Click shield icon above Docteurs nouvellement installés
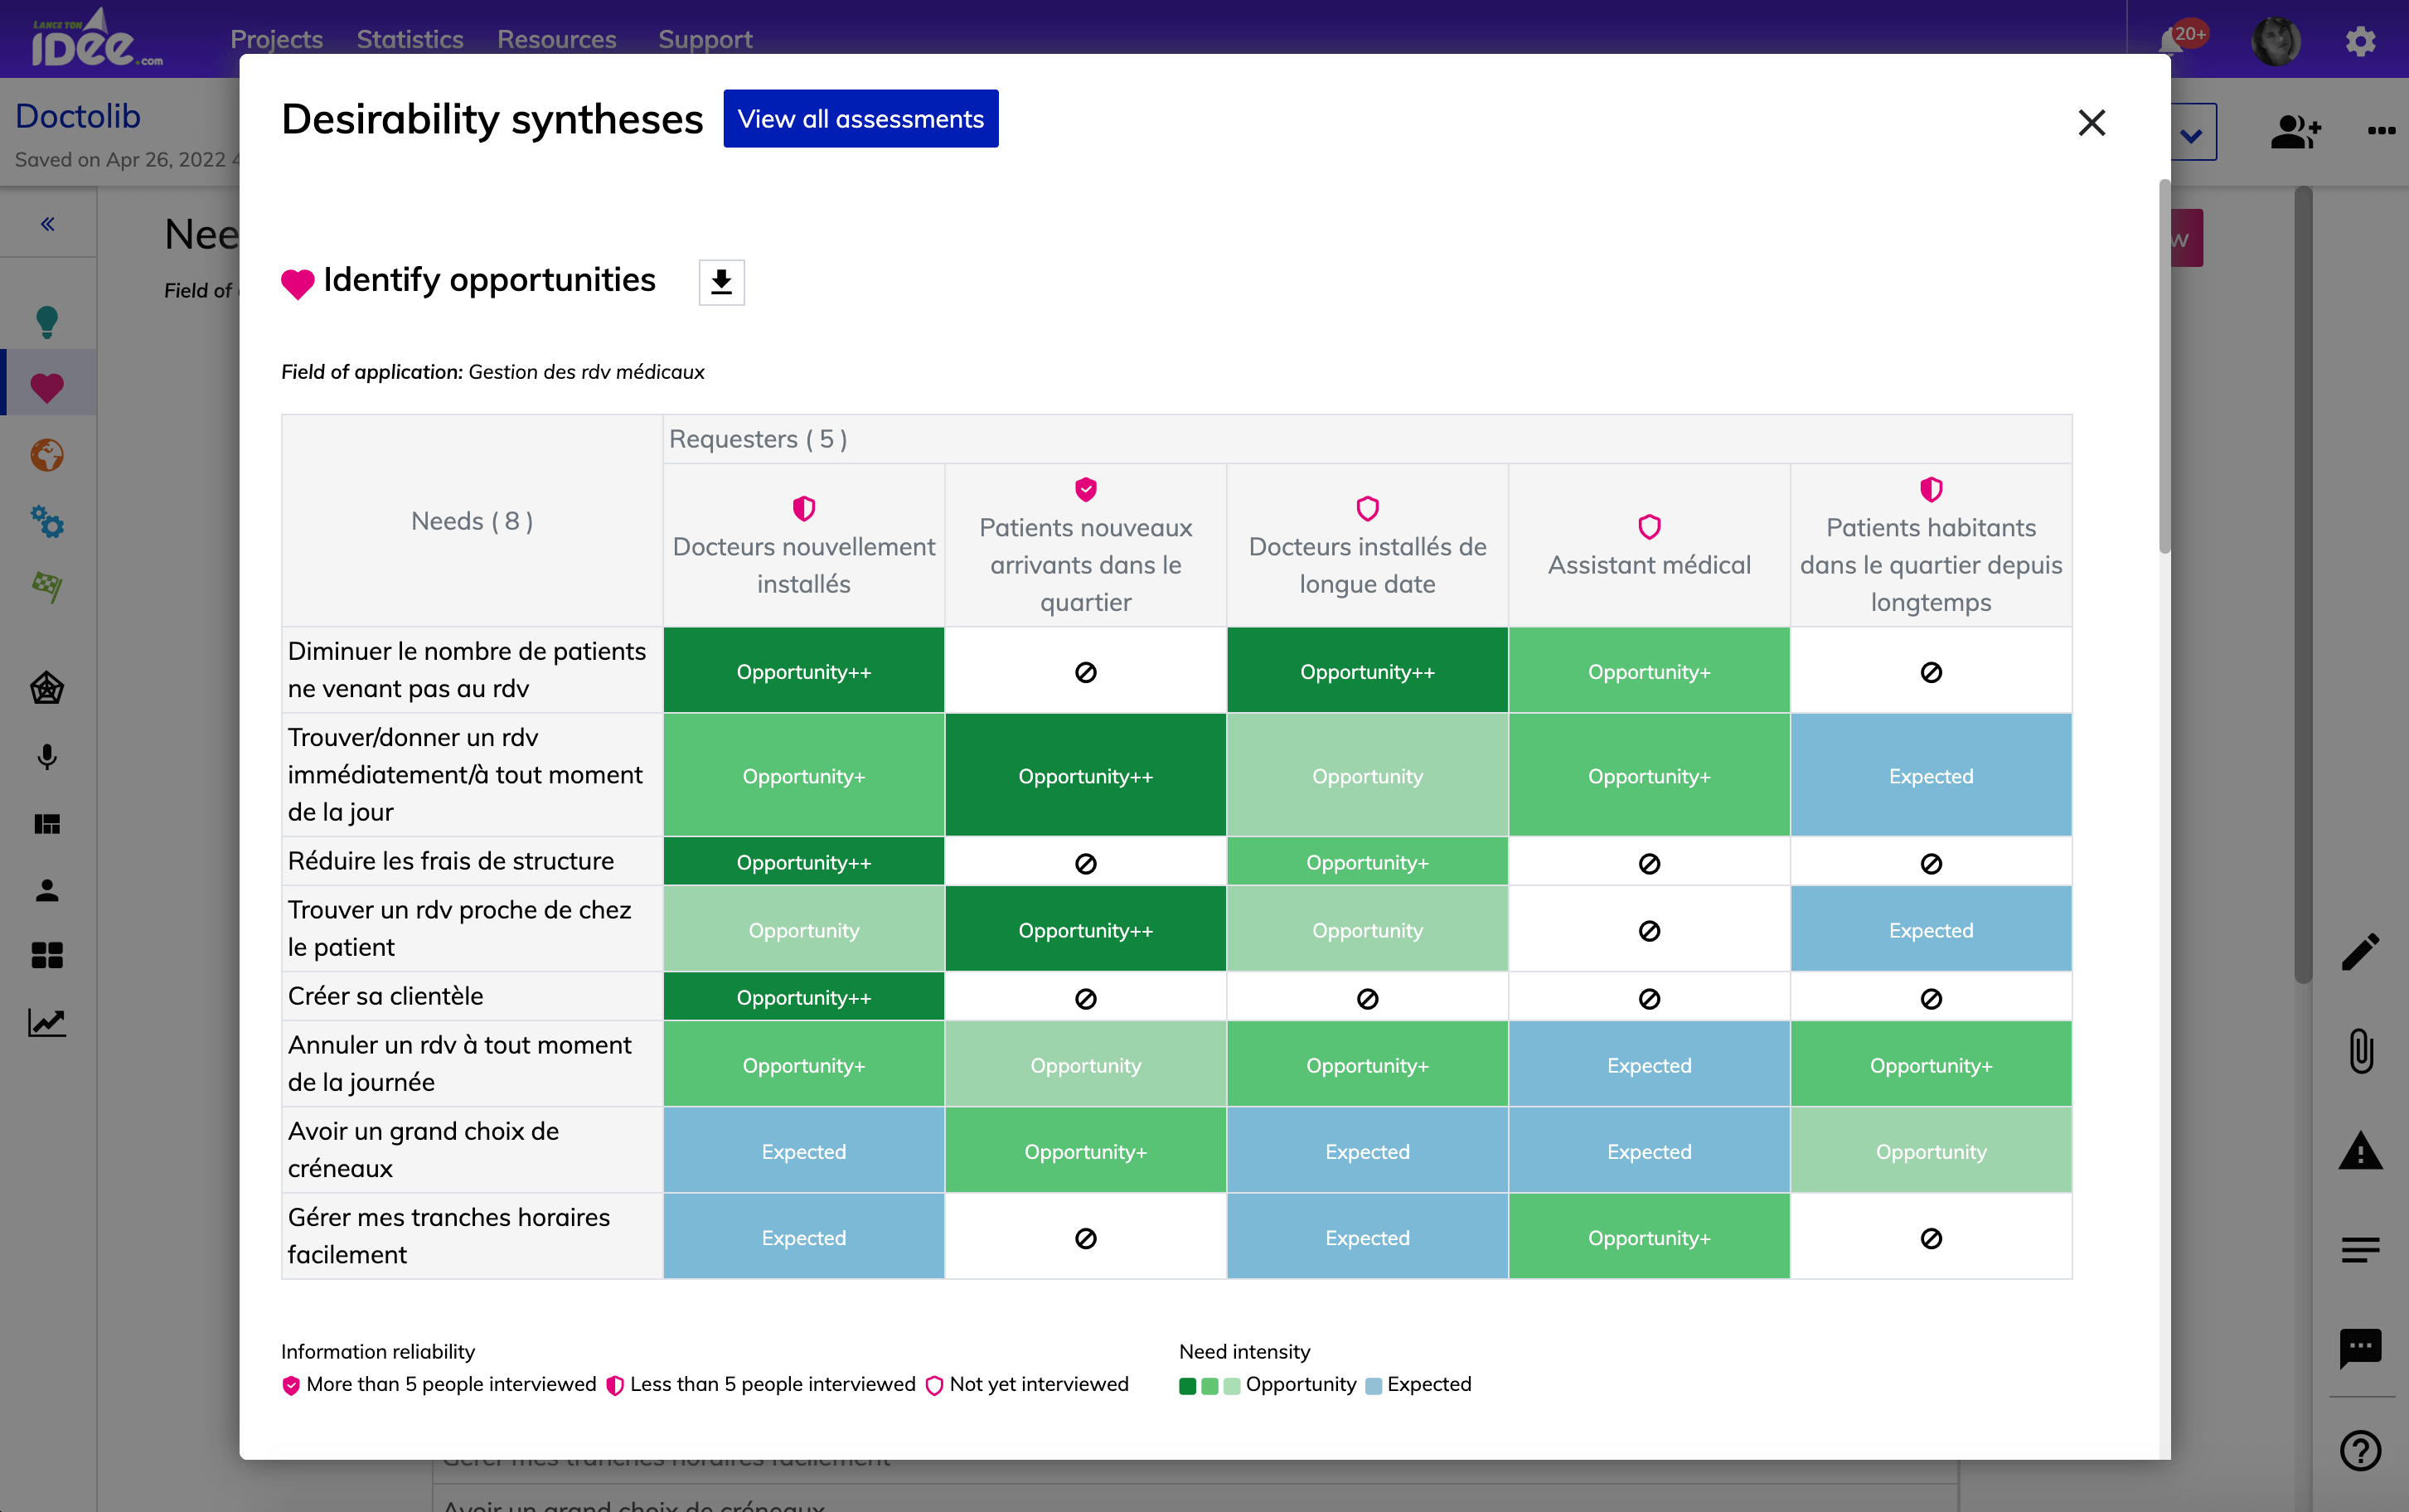This screenshot has height=1512, width=2409. 804,508
